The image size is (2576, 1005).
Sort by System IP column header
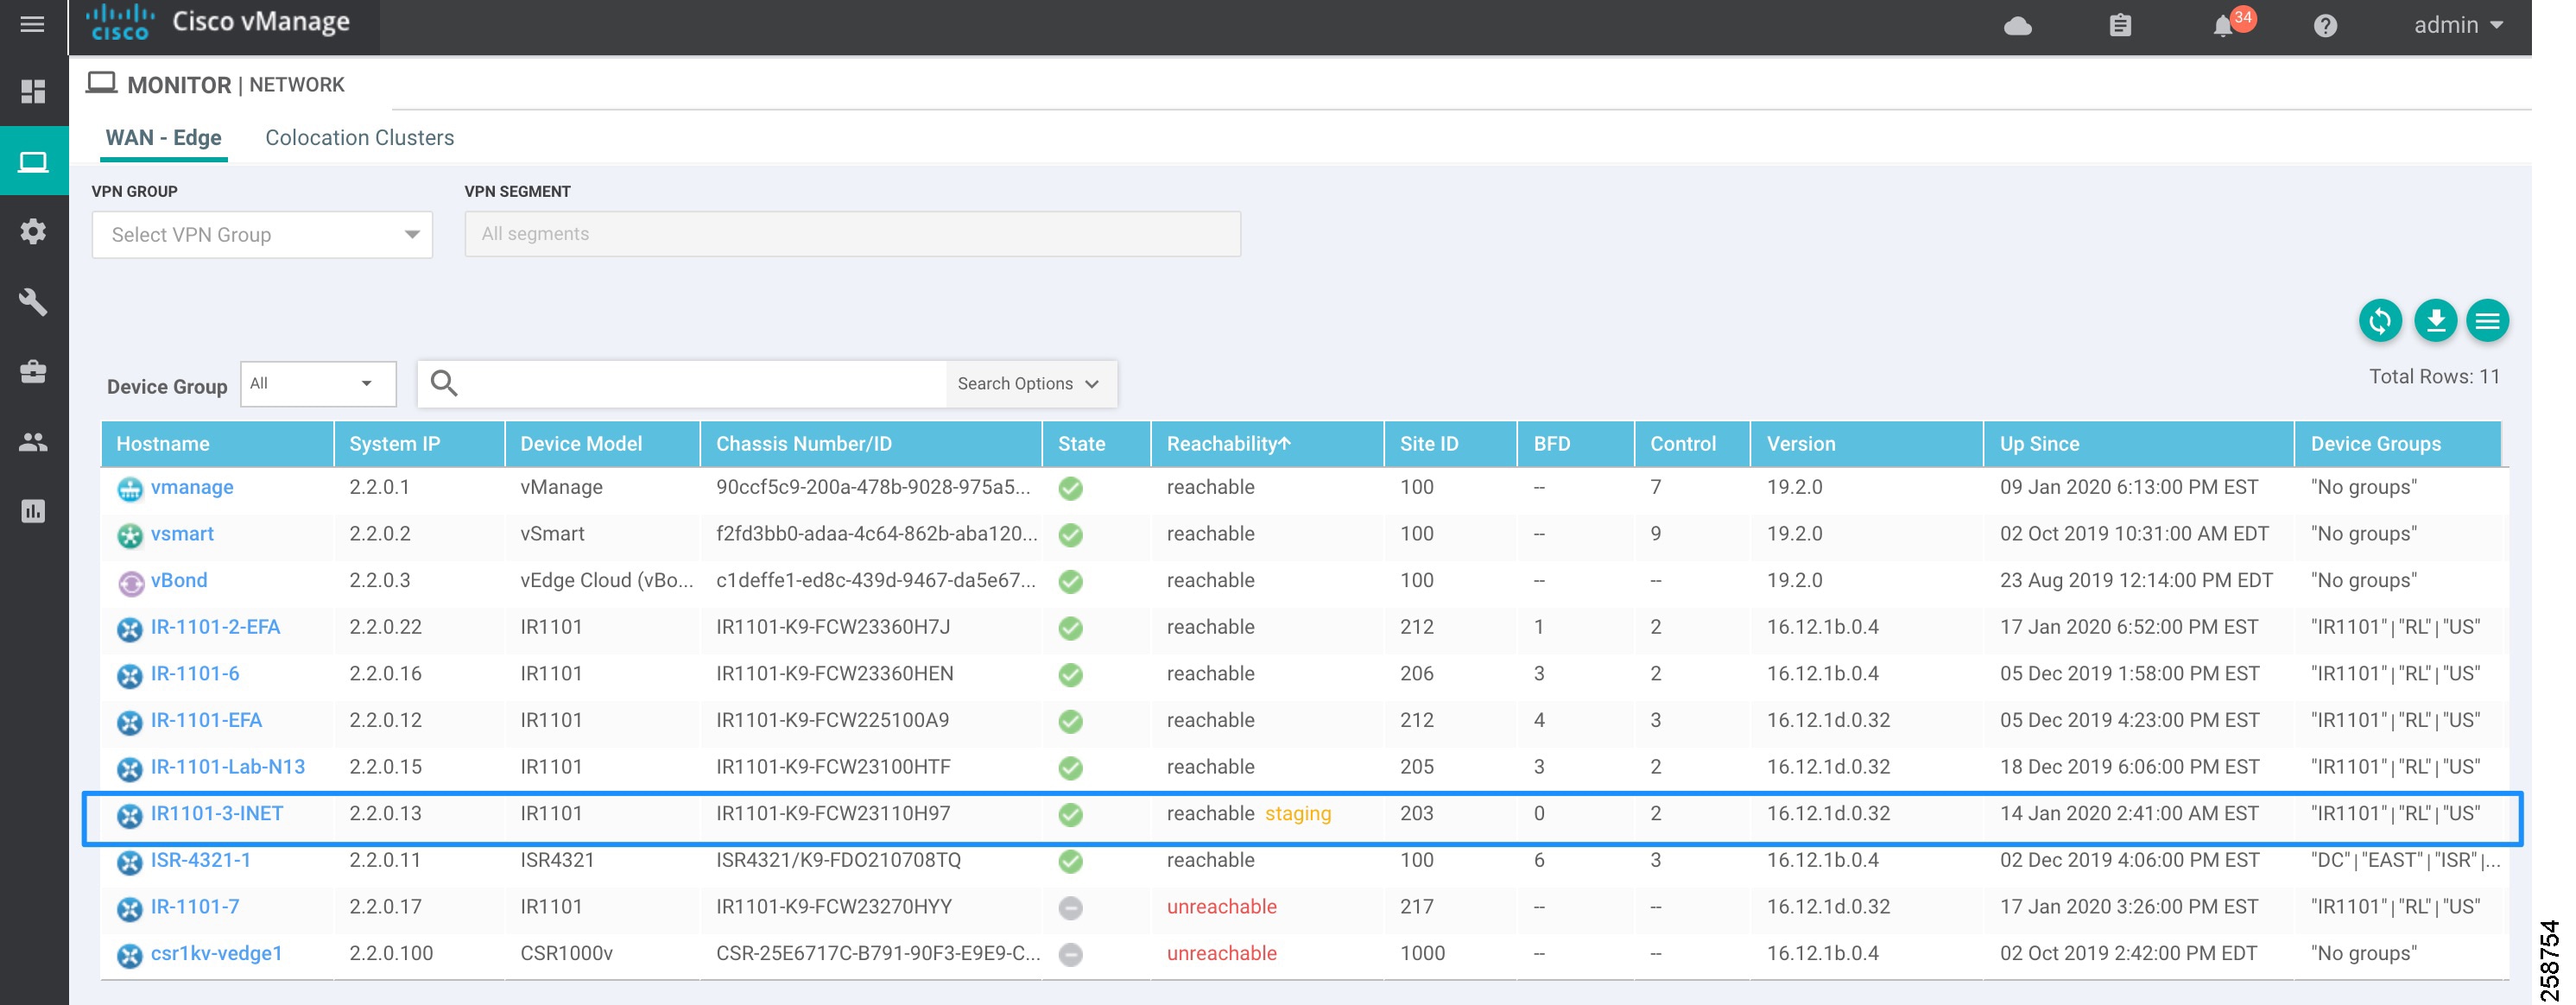coord(419,444)
